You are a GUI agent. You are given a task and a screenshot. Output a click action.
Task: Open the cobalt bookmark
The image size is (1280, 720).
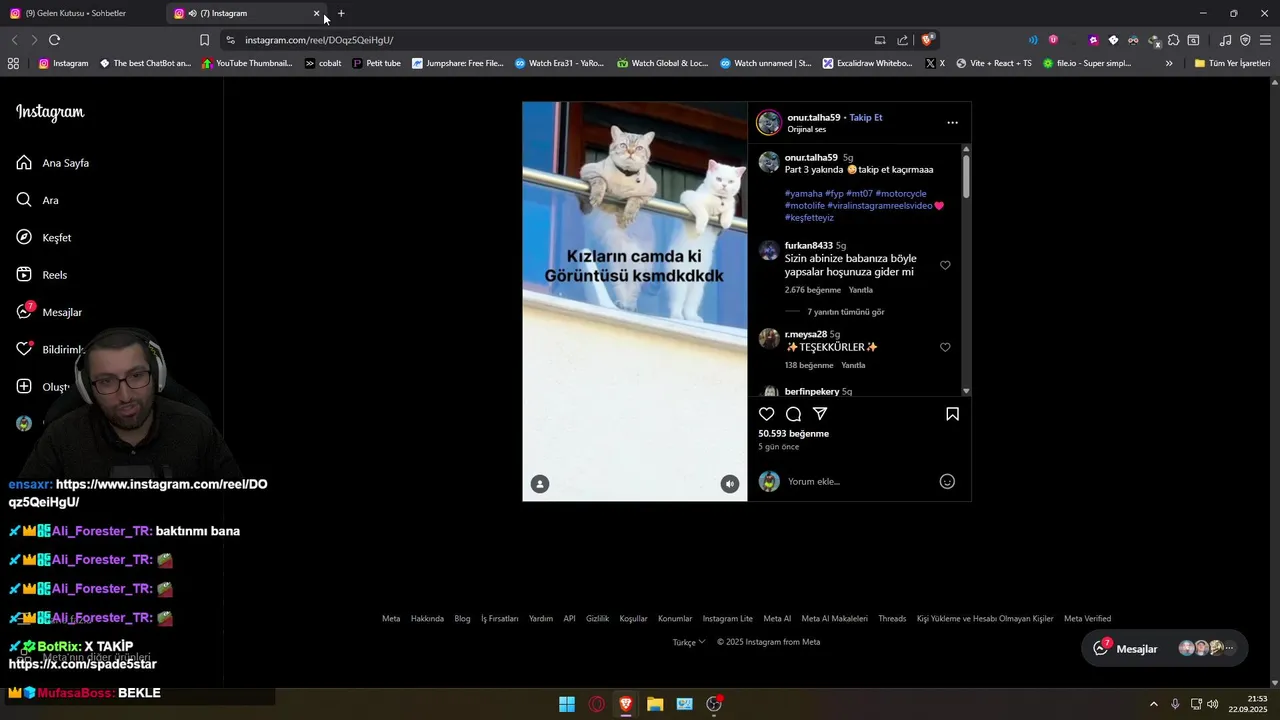coord(323,63)
